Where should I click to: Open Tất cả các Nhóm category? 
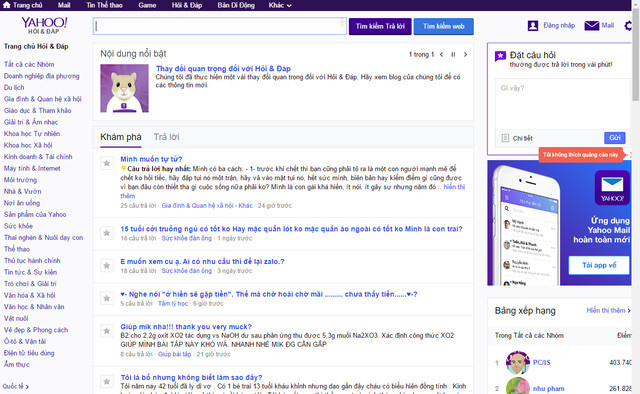29,64
